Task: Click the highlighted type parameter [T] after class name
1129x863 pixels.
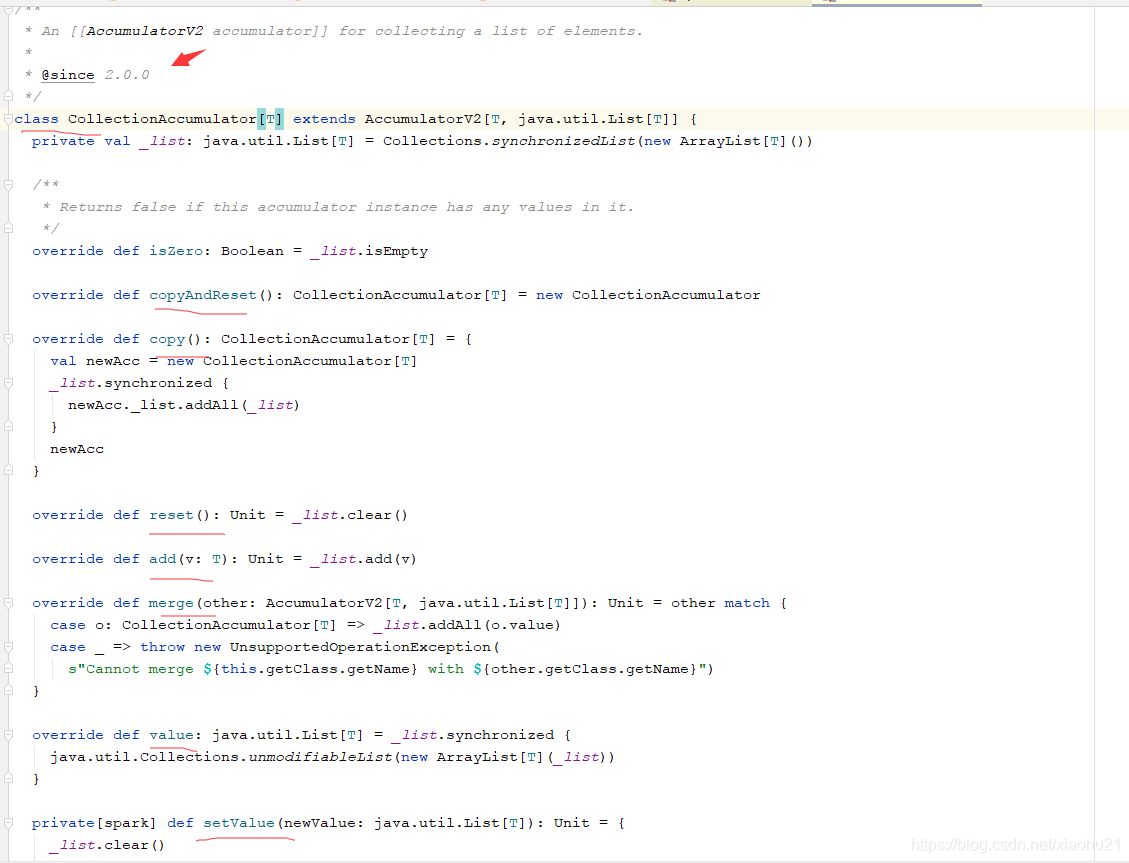Action: tap(271, 119)
